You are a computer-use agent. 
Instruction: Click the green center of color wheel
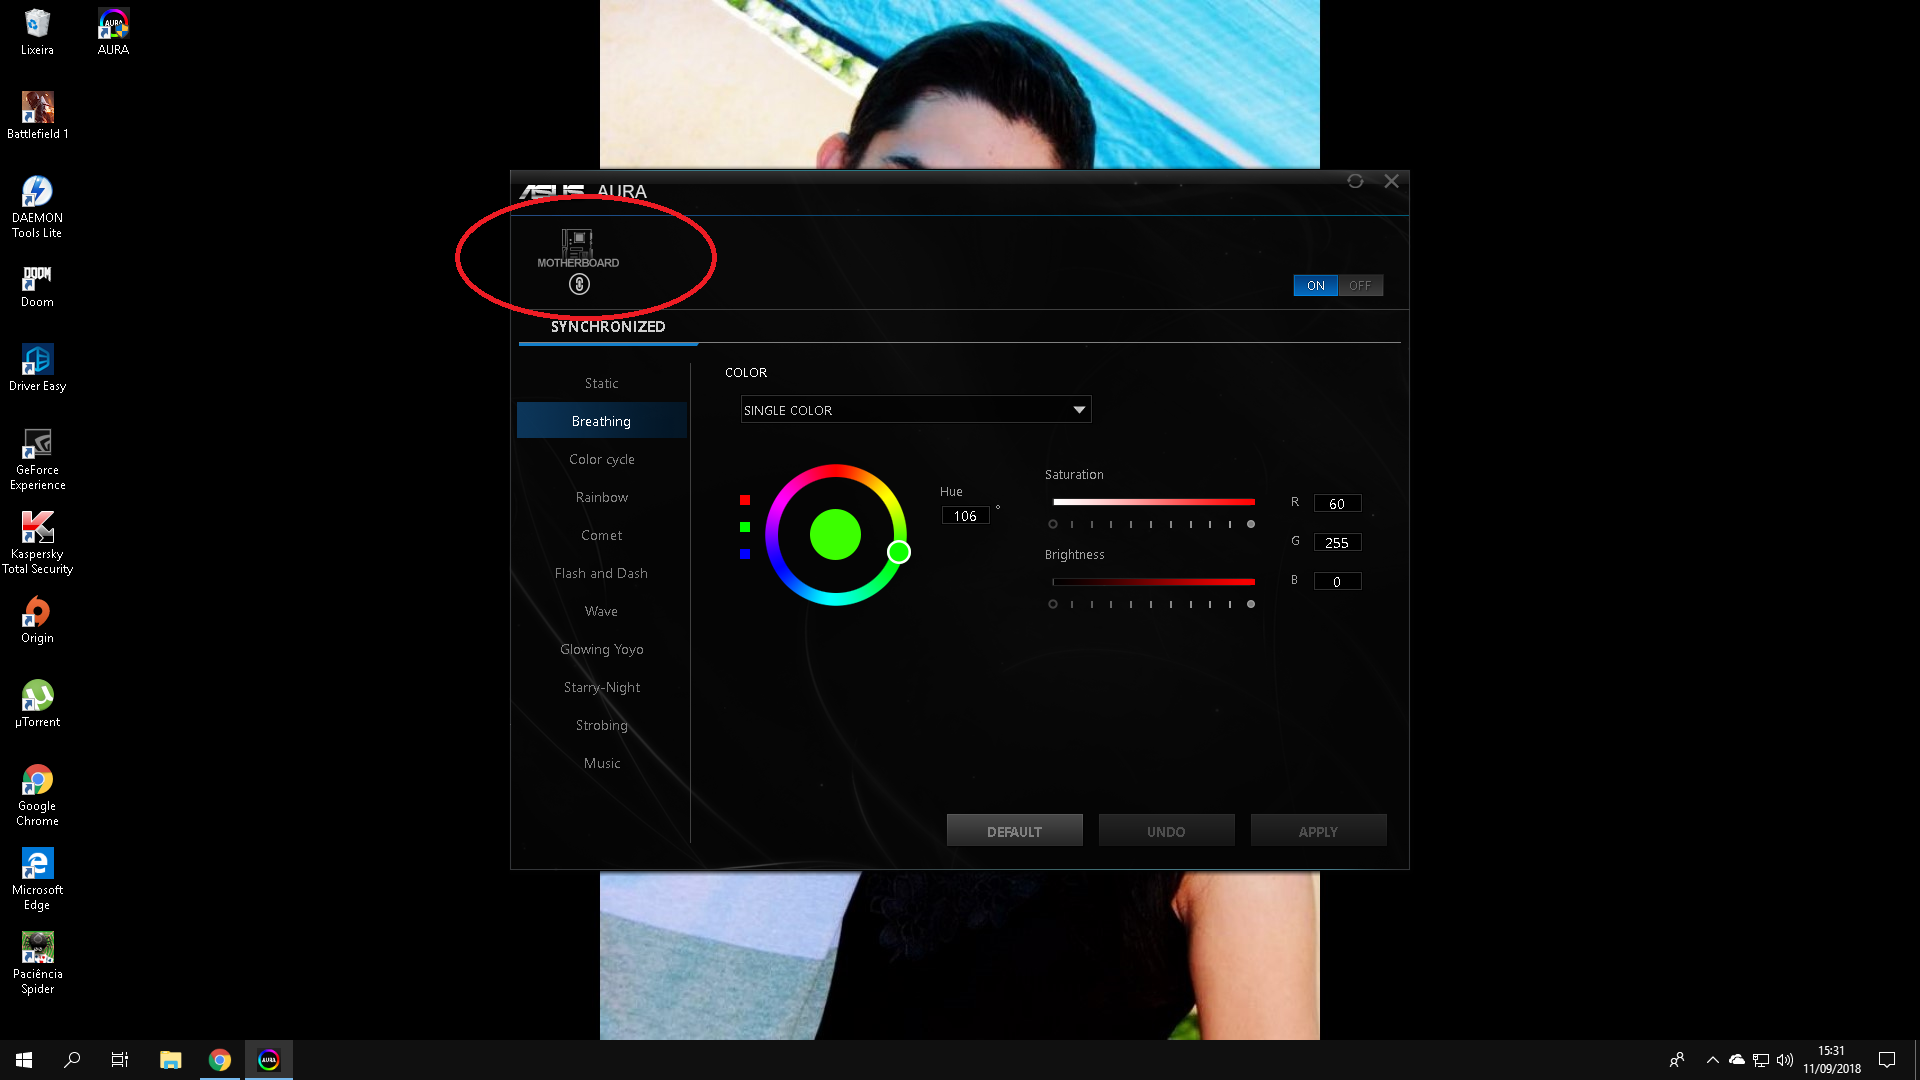[x=835, y=535]
